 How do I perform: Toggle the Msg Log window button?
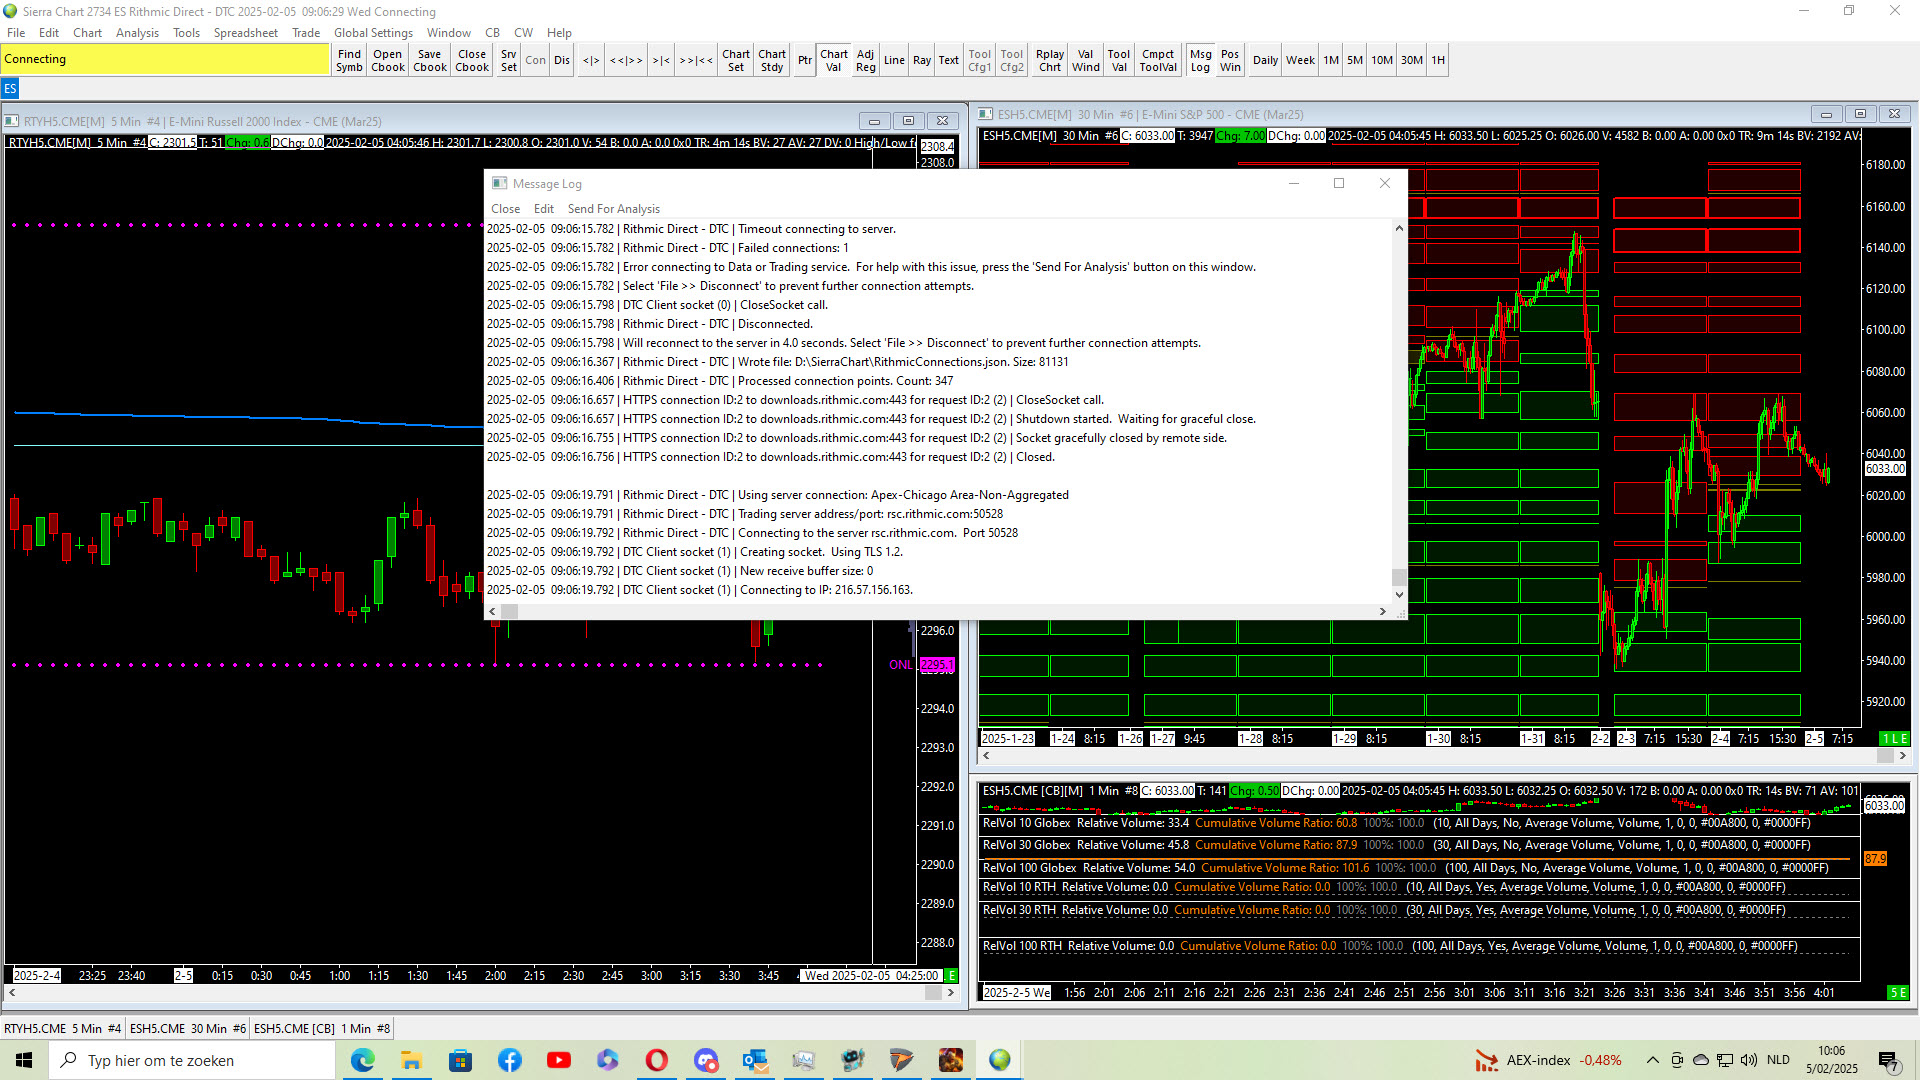point(1200,60)
